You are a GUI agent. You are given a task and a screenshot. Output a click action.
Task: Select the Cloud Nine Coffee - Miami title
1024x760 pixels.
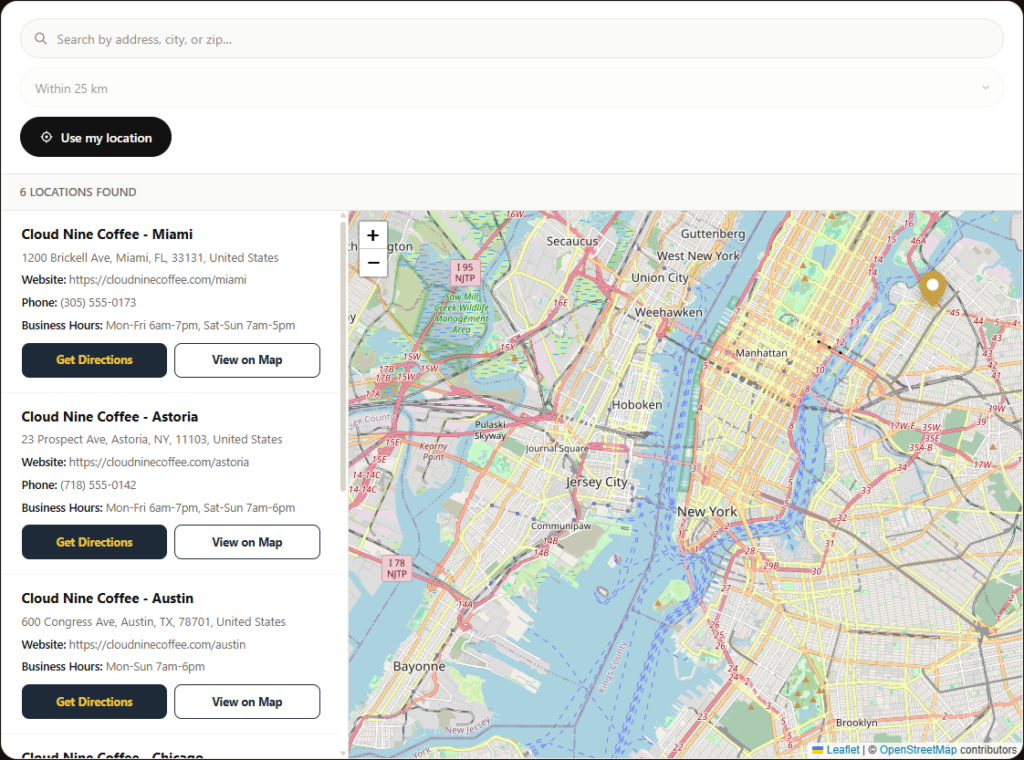(107, 234)
